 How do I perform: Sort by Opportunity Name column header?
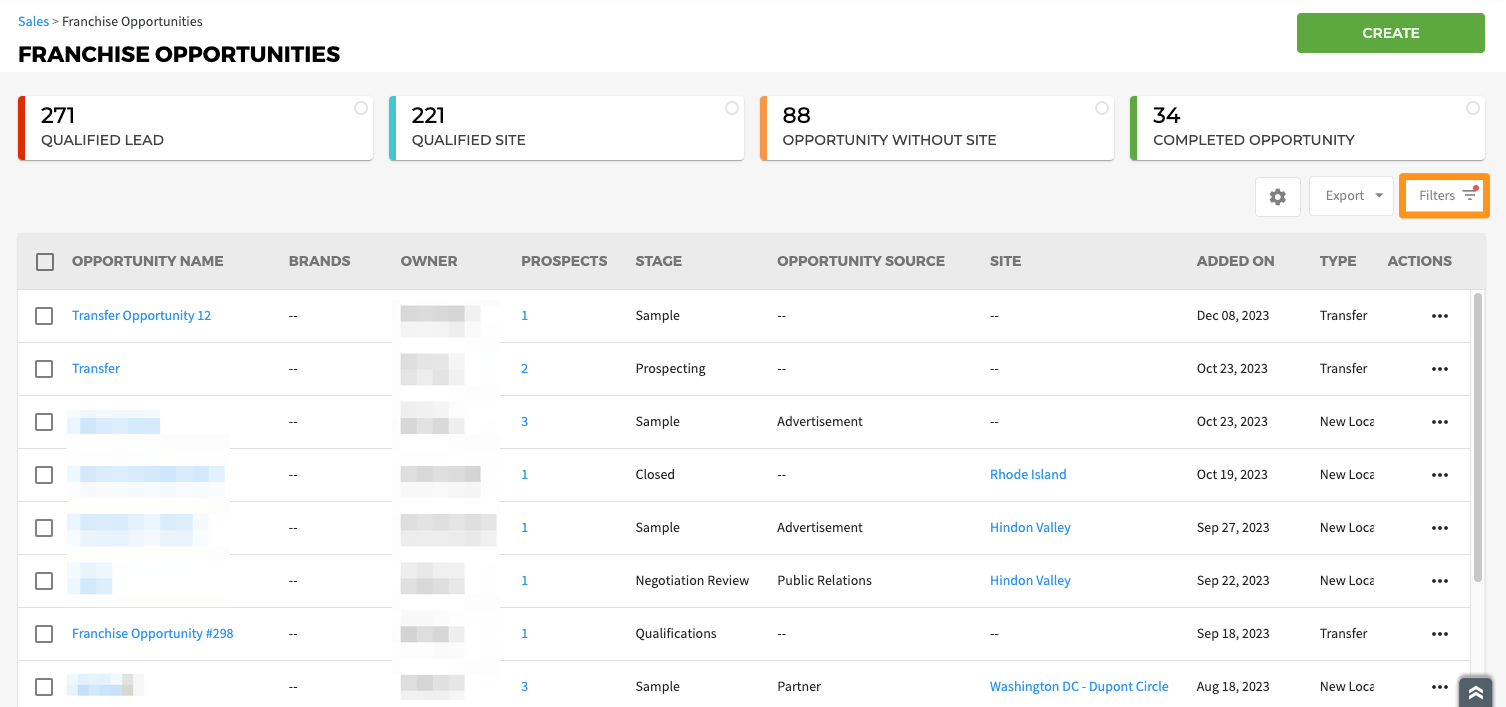147,261
